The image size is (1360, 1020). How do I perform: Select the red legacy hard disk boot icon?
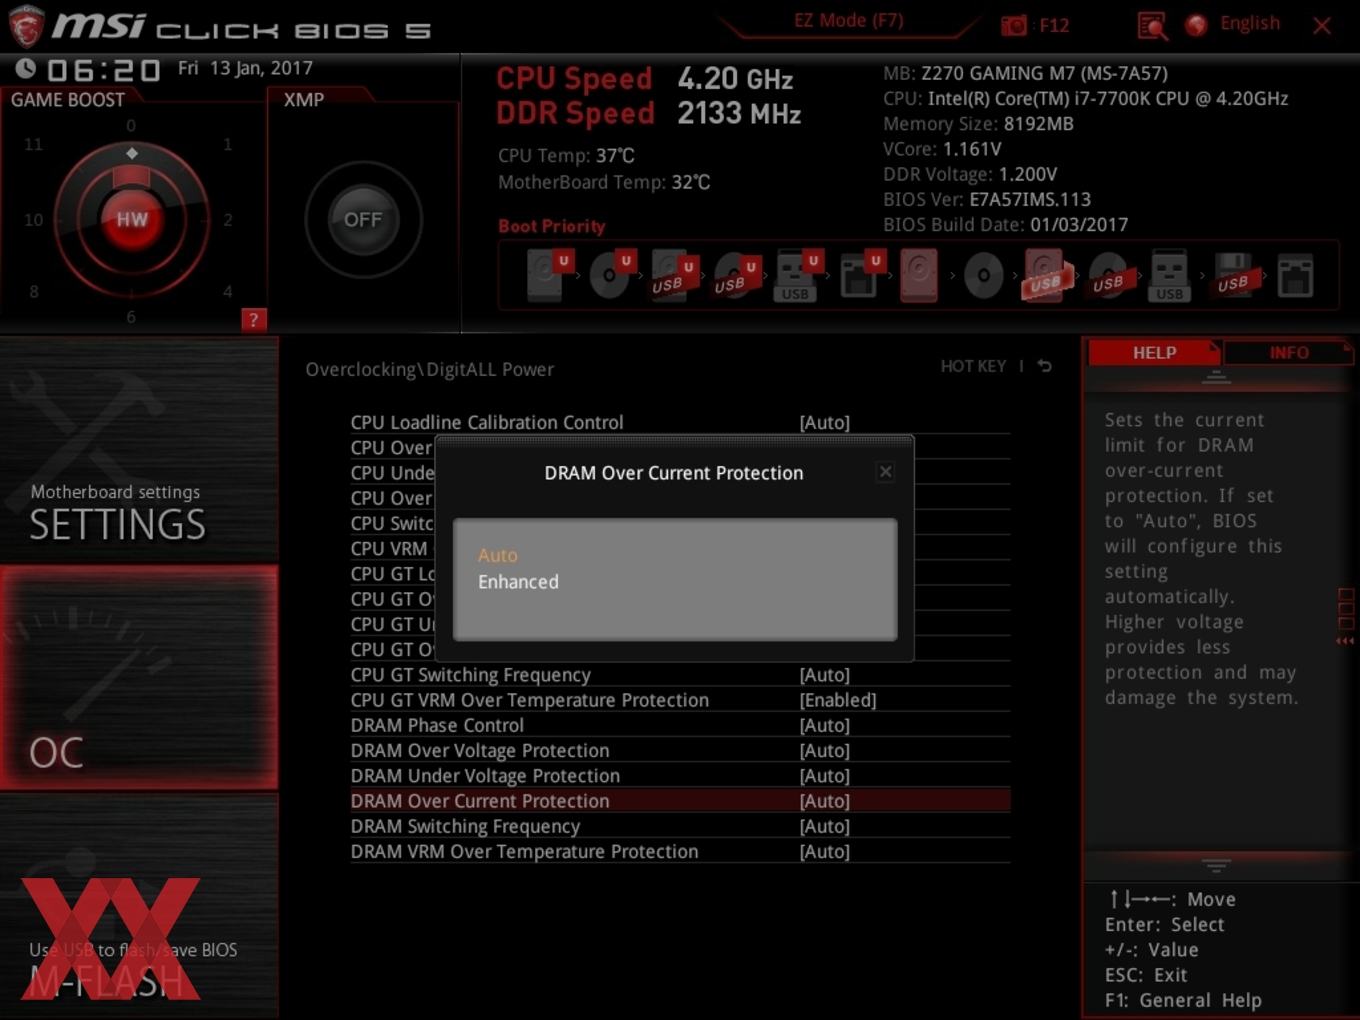920,275
